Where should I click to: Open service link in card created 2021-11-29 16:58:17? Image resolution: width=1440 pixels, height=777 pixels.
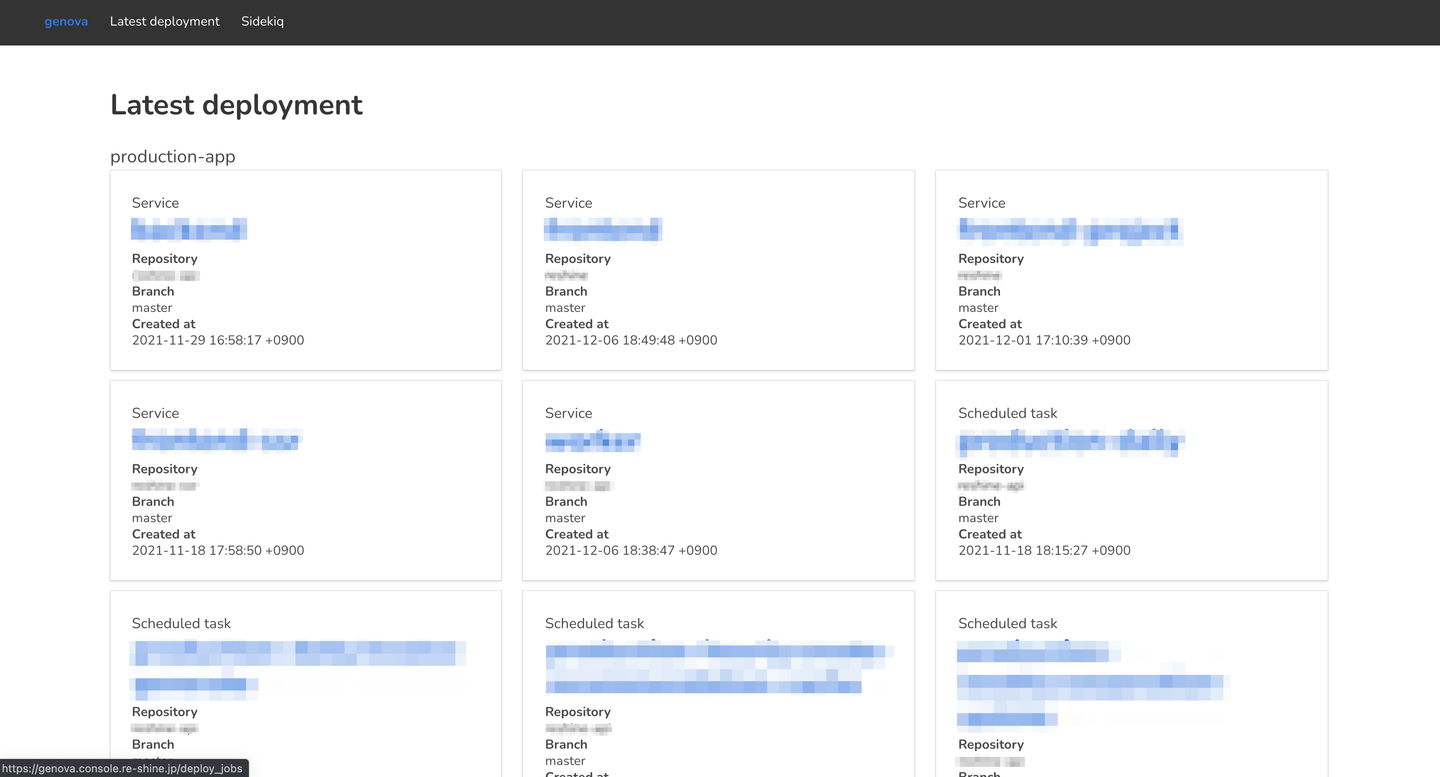coord(189,230)
